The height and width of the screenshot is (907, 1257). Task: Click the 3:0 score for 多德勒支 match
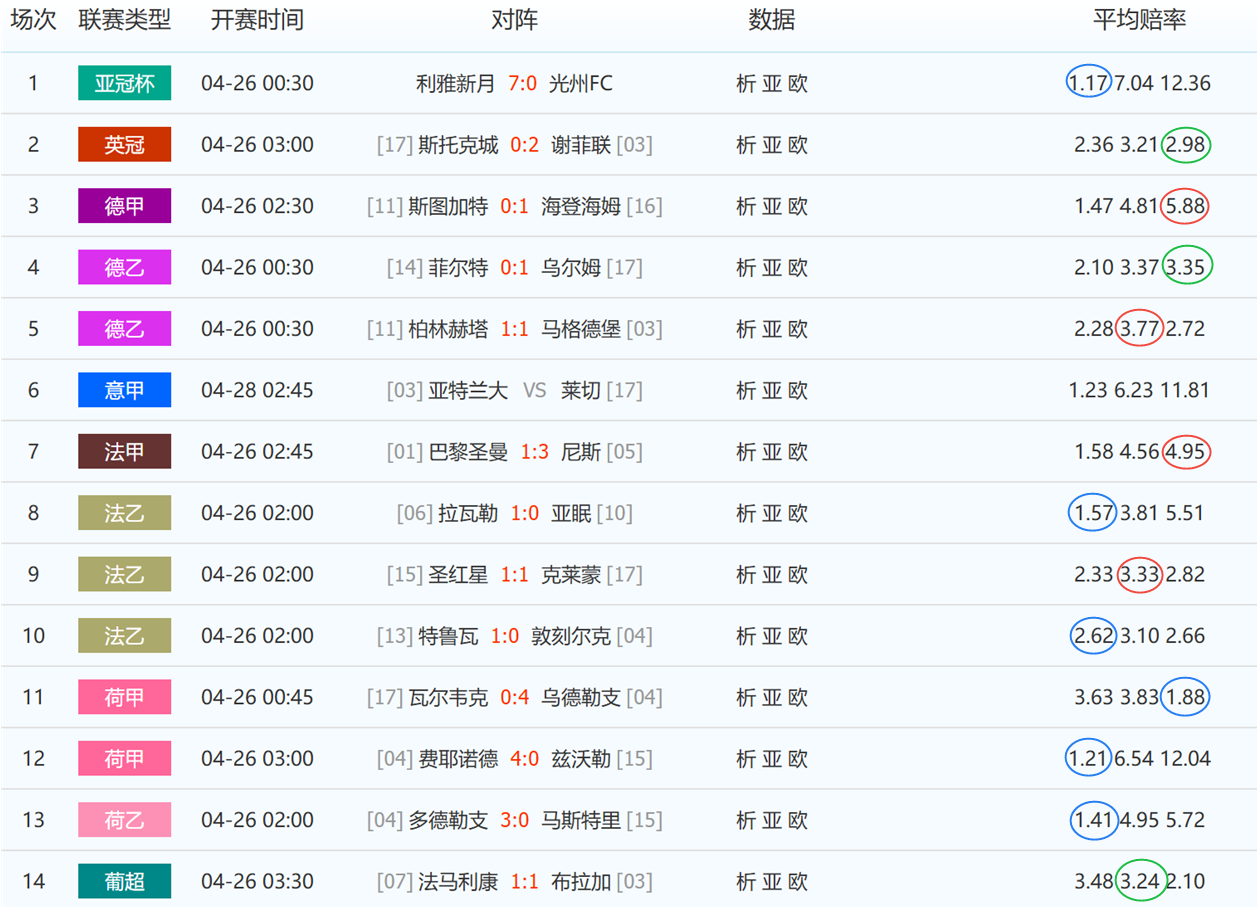(x=514, y=820)
